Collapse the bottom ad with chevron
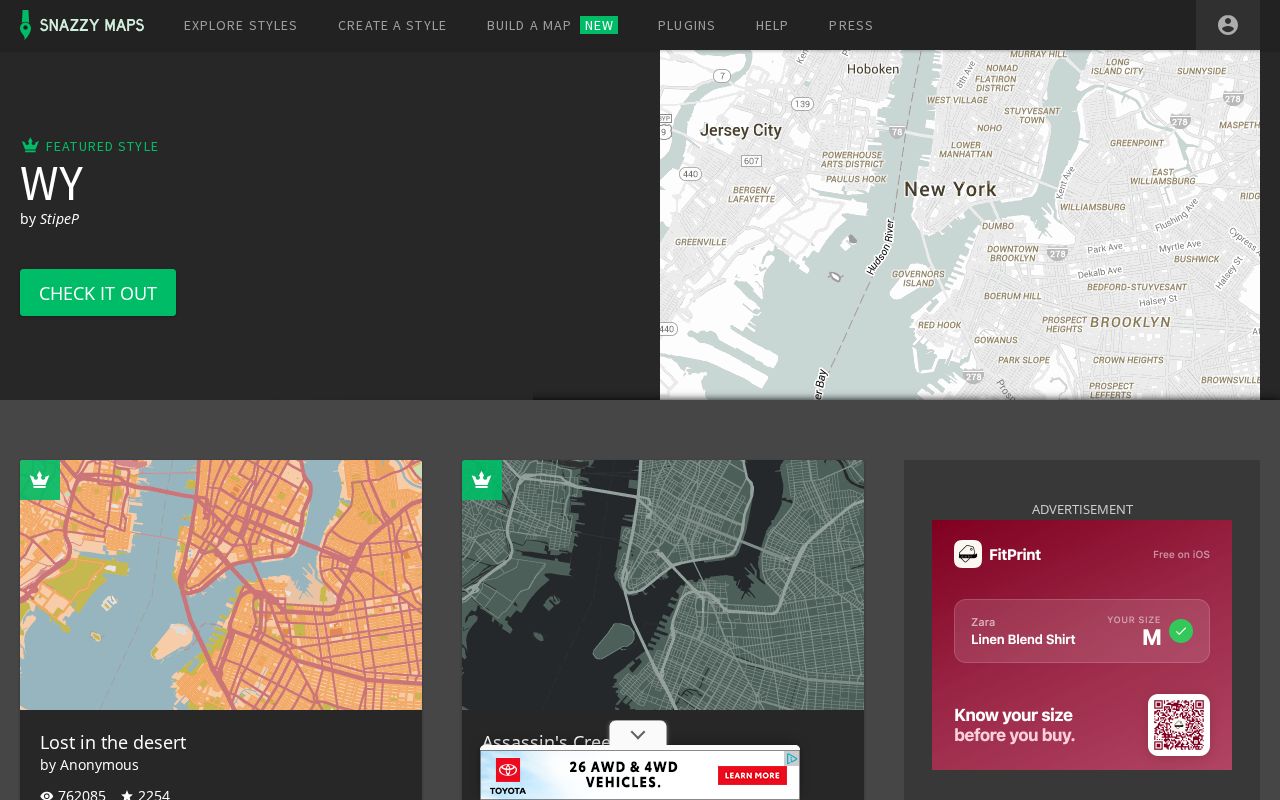Image resolution: width=1280 pixels, height=800 pixels. [638, 734]
